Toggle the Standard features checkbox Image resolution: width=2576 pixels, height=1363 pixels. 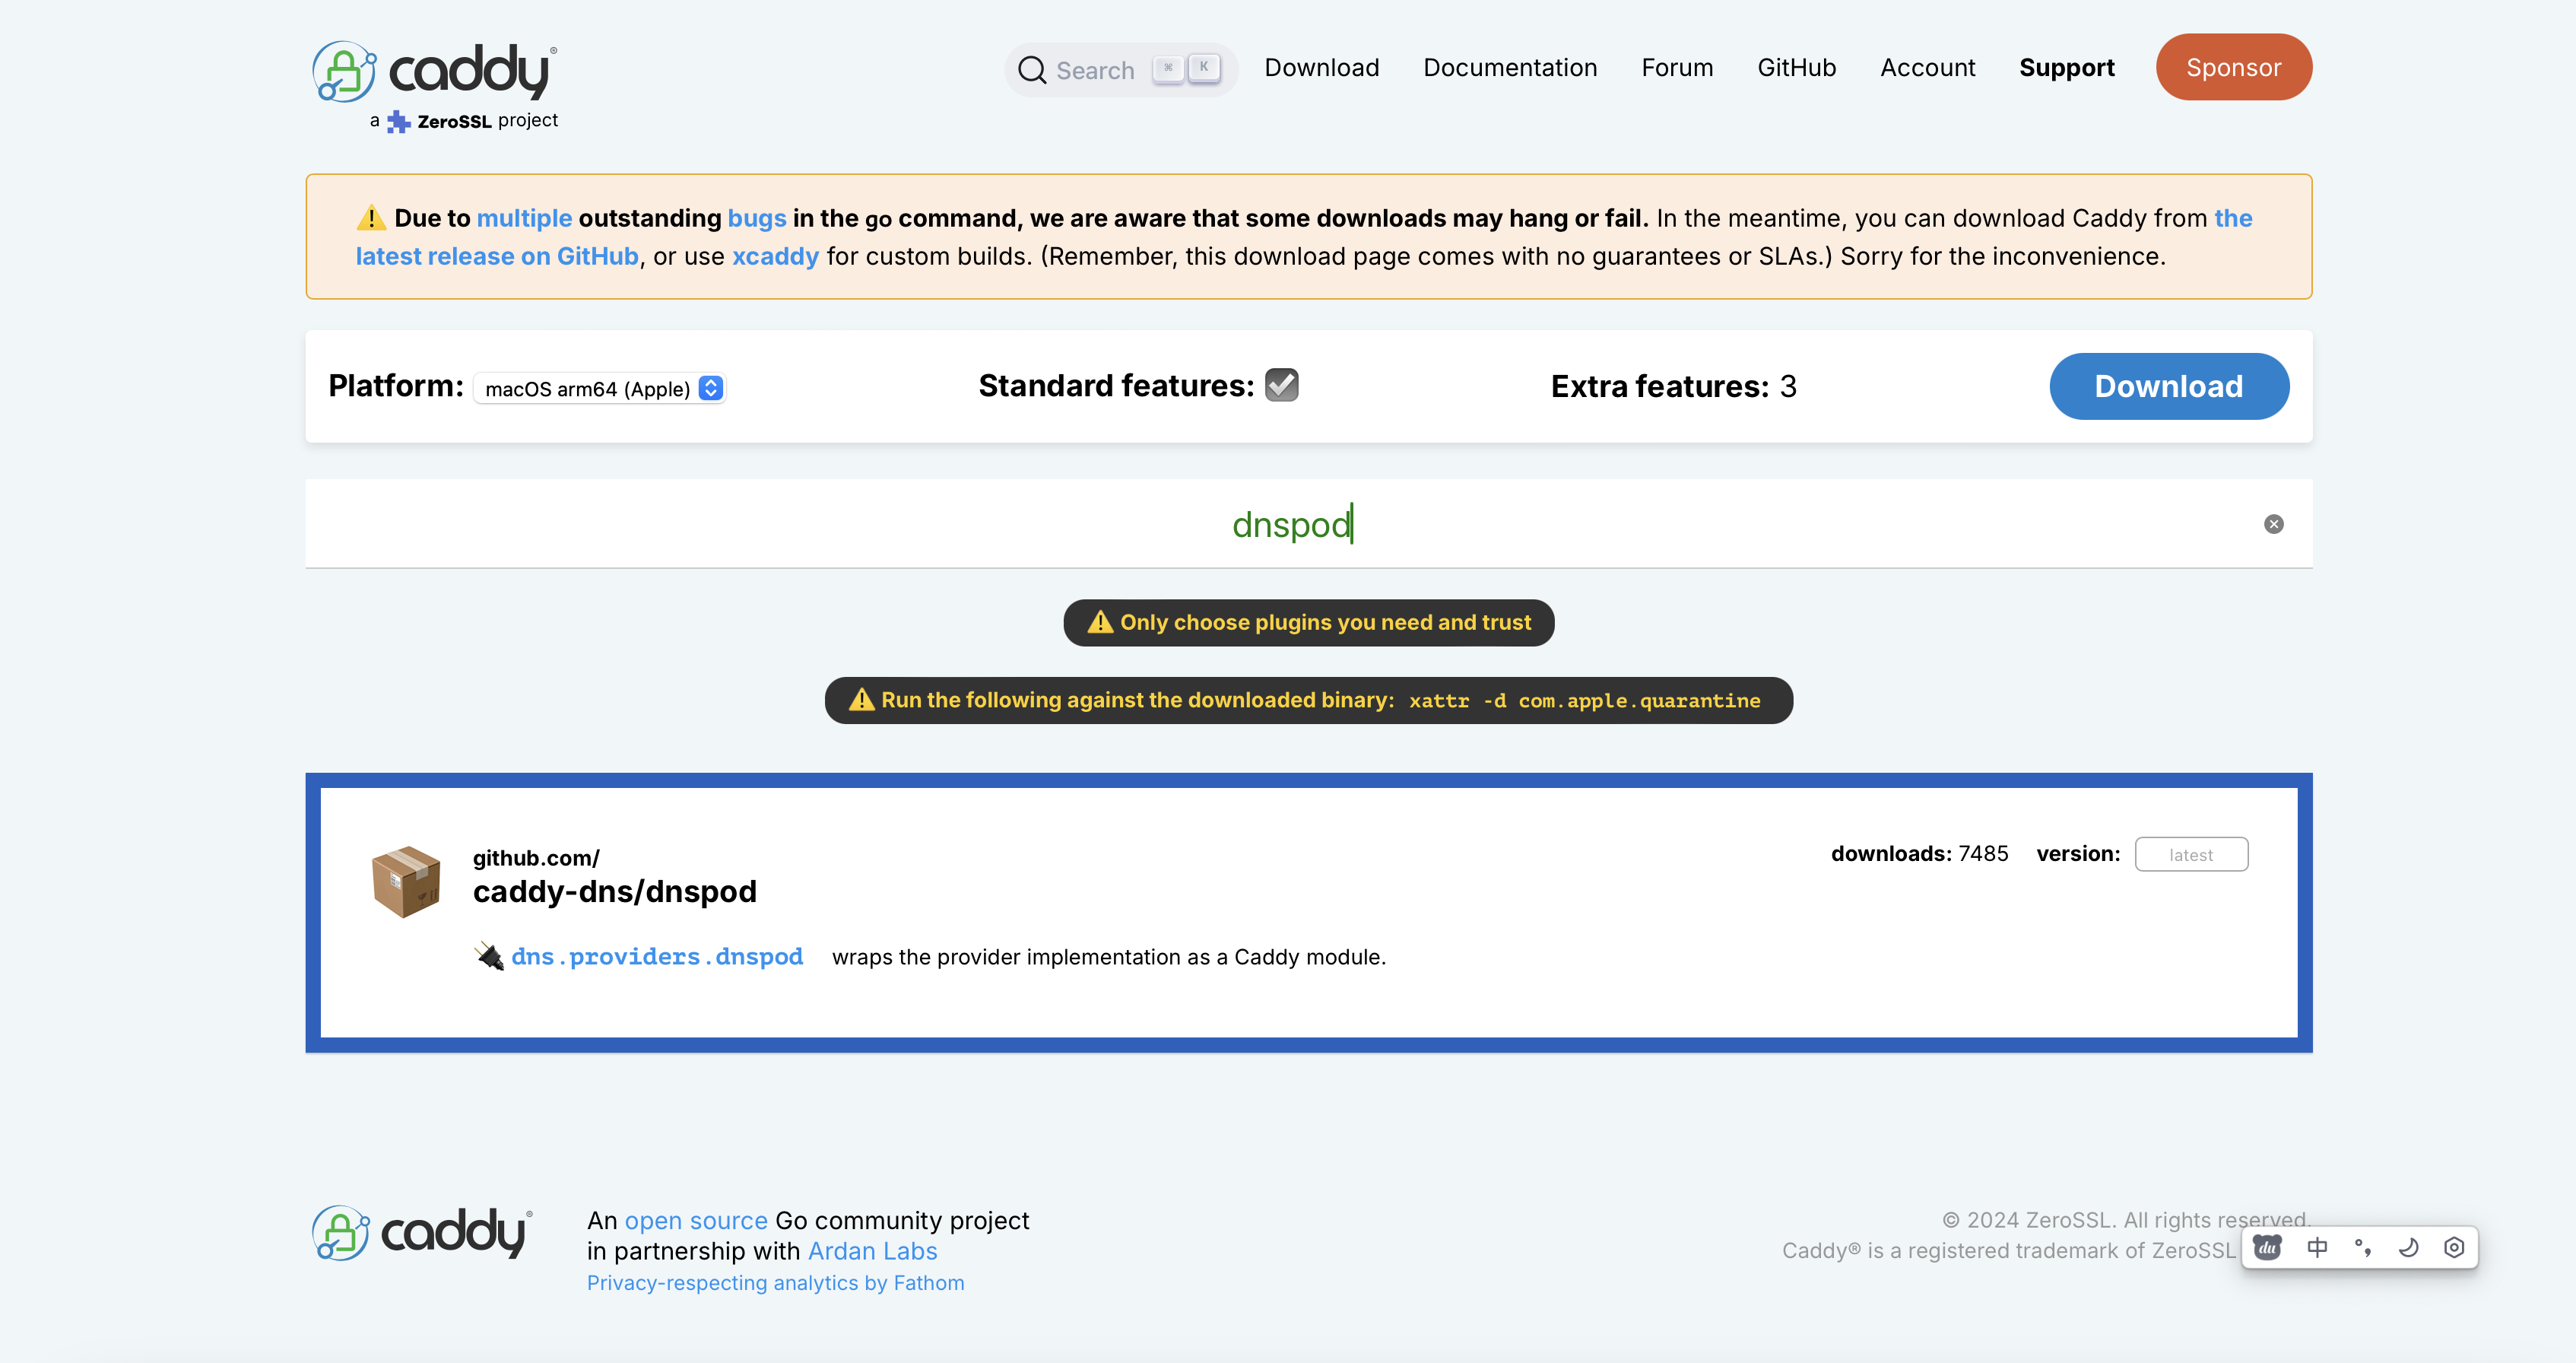[1281, 385]
